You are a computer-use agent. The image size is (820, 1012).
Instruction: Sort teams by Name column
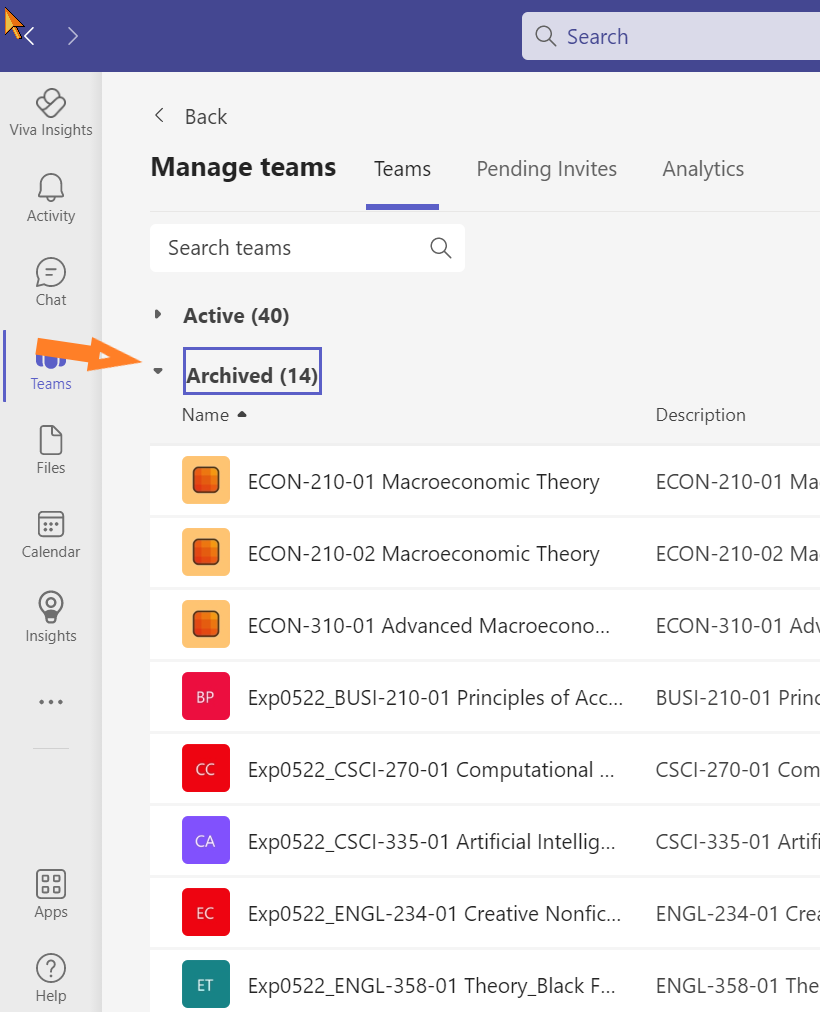[x=205, y=415]
